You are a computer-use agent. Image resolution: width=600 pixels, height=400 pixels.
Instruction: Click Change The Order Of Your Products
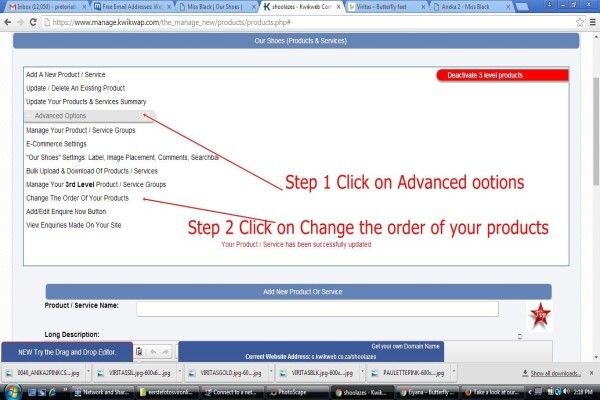tap(77, 198)
